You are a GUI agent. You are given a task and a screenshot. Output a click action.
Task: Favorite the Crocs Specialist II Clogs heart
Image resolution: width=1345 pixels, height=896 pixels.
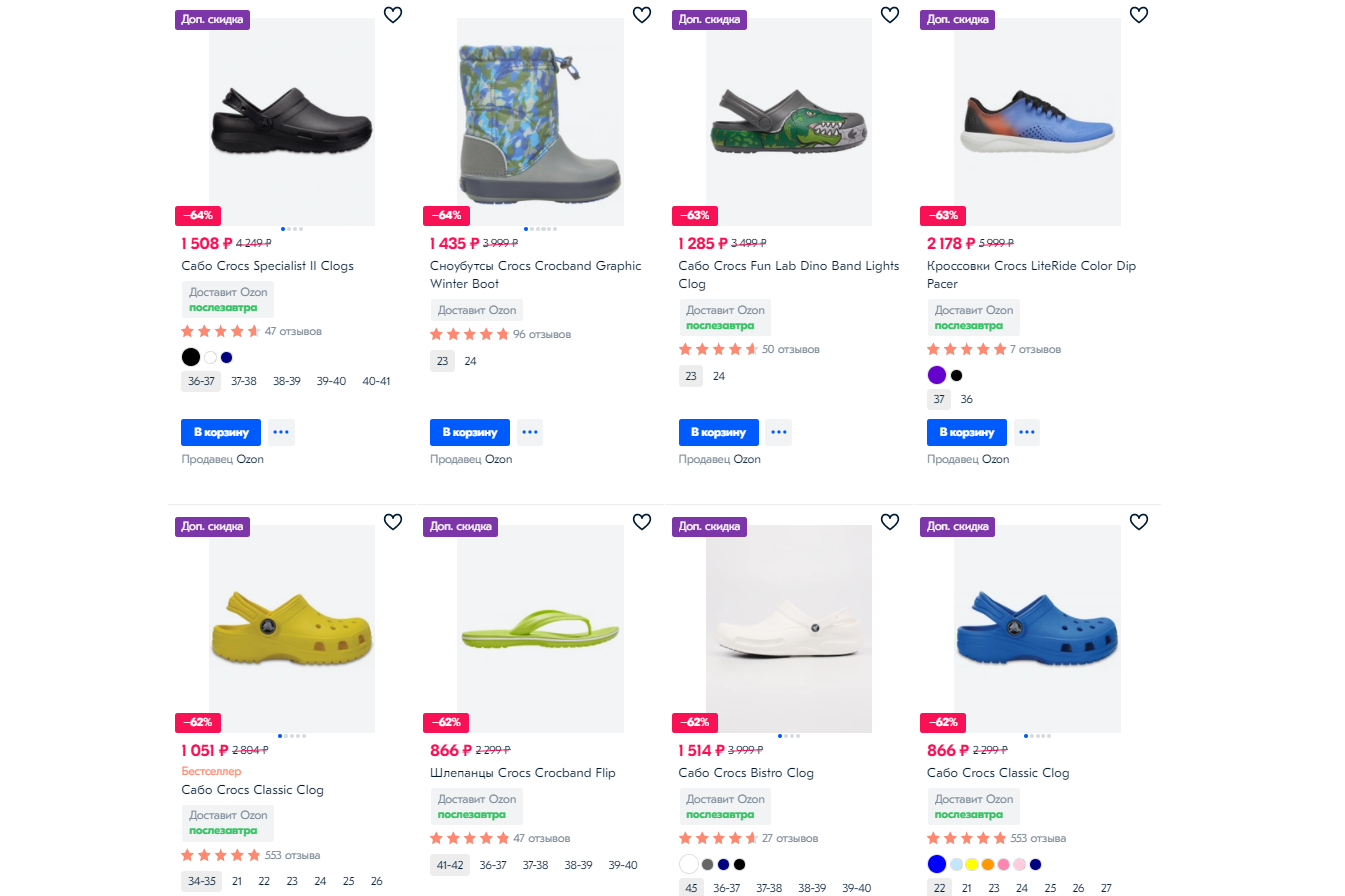[393, 15]
